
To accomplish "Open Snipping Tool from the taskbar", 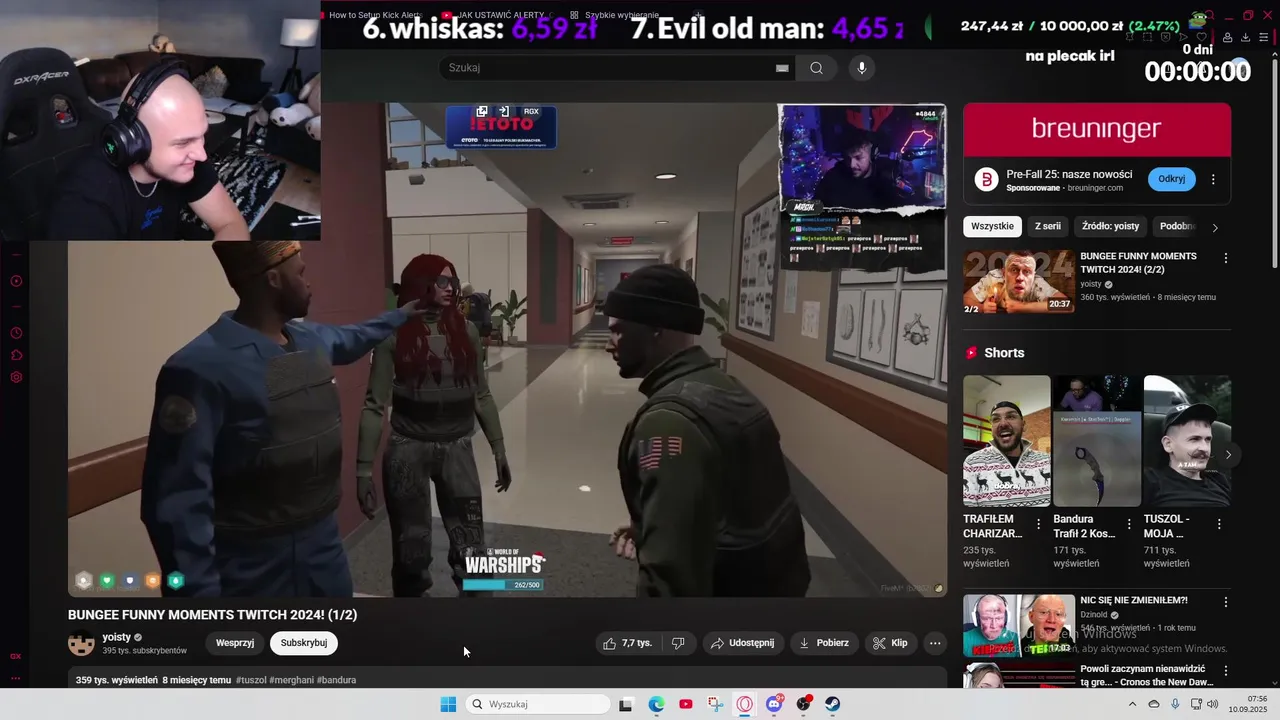I will [715, 704].
